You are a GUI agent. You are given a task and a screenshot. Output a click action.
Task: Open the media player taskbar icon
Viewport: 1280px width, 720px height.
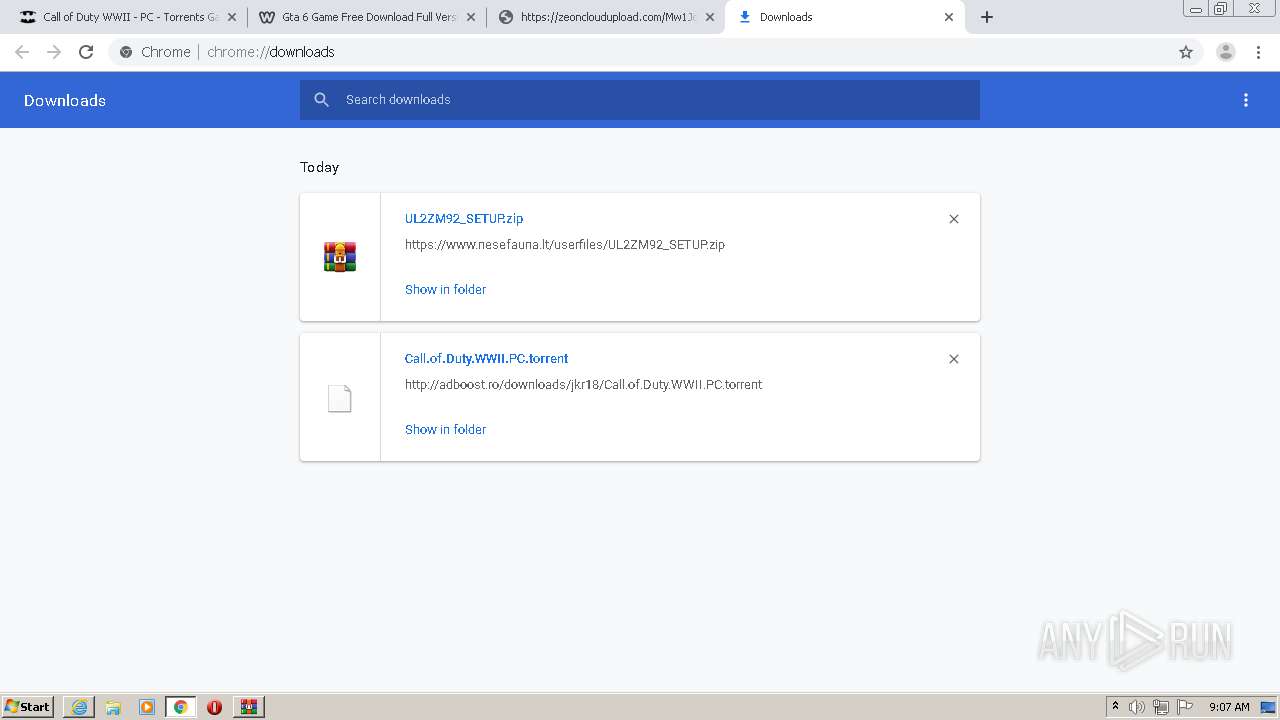147,707
